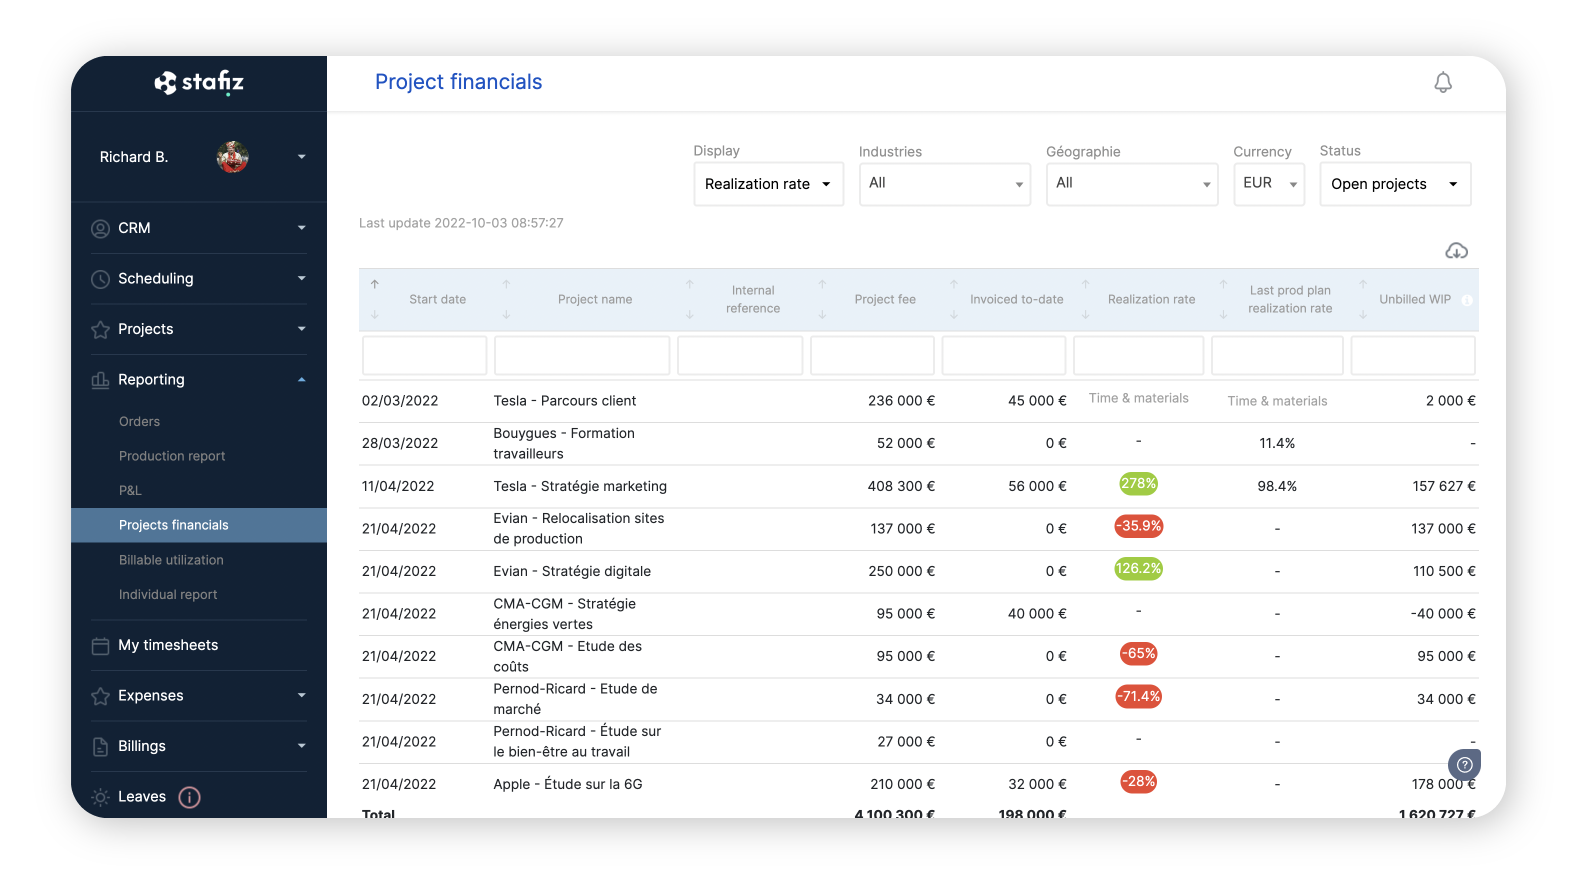Click the red -71.4% realization badge
The image size is (1583, 878).
1139,697
